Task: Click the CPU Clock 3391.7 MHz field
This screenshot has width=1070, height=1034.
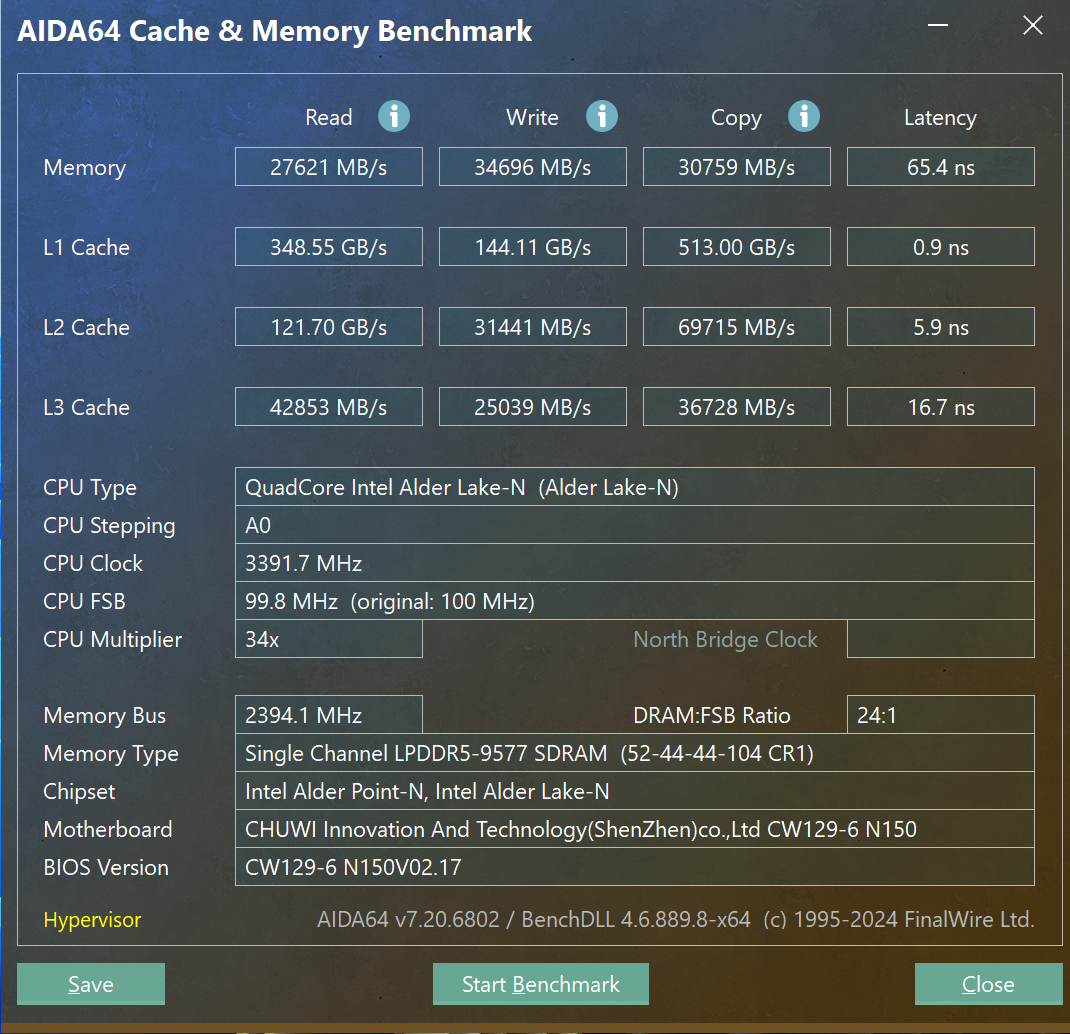Action: coord(635,563)
